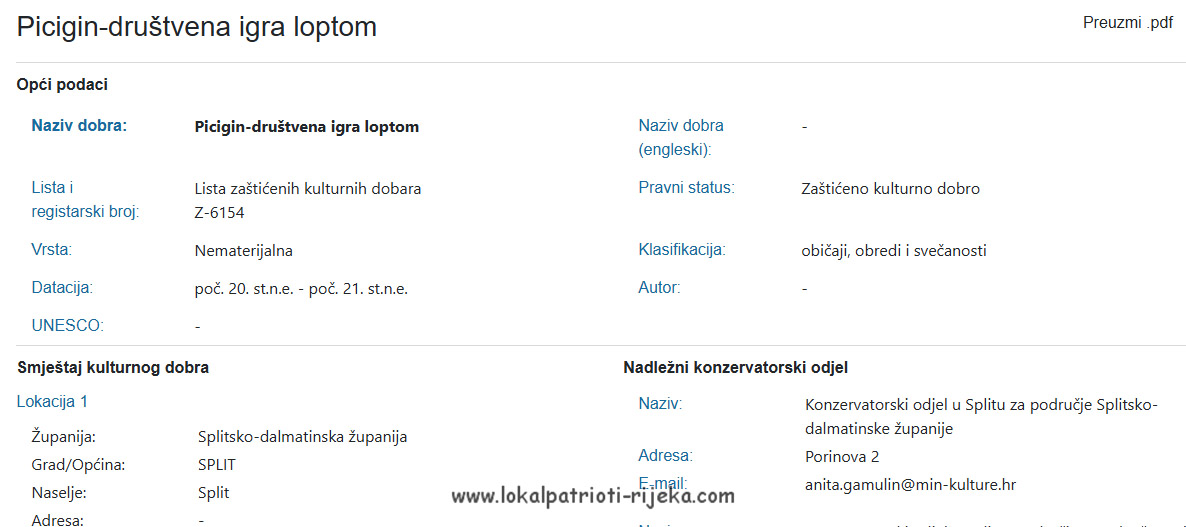Image resolution: width=1186 pixels, height=527 pixels.
Task: Select the Nematerijalna type value
Action: 243,250
